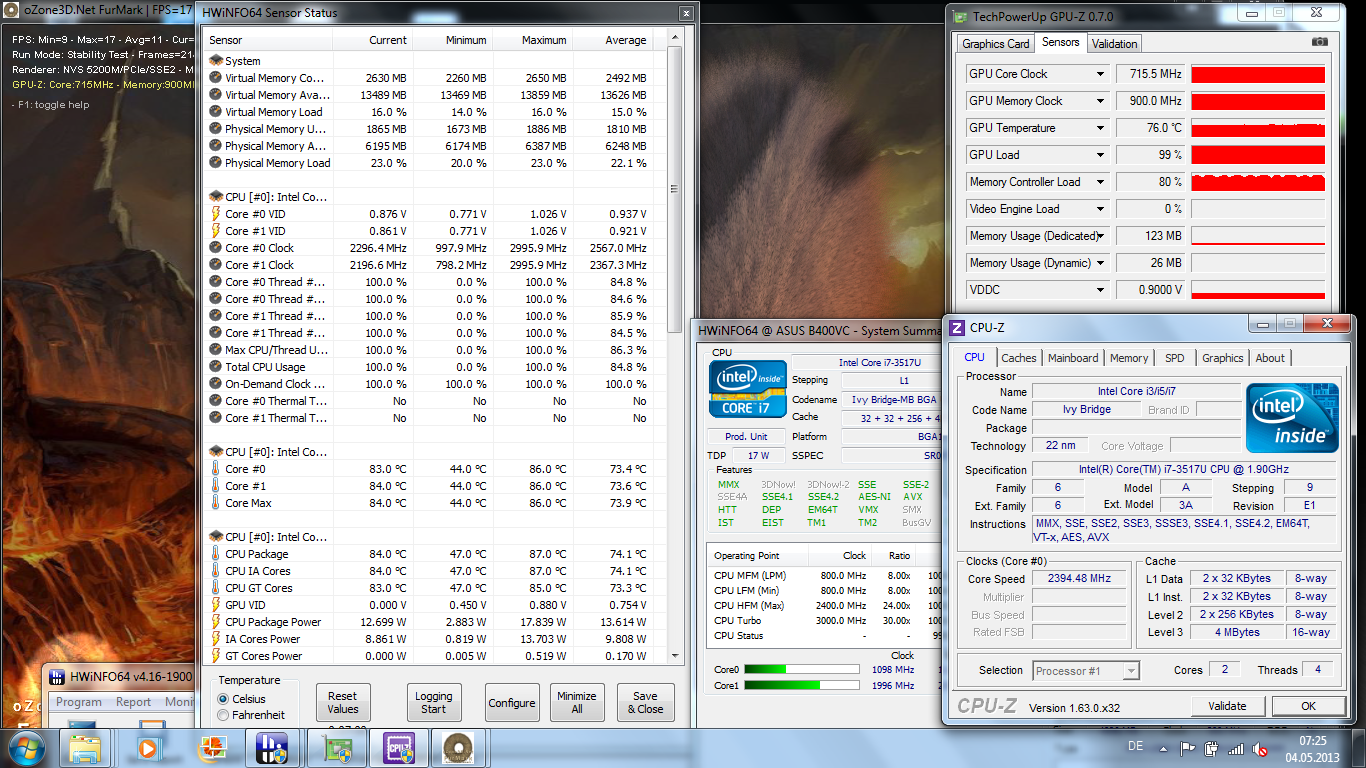
Task: Click the Save & Close button
Action: [x=645, y=702]
